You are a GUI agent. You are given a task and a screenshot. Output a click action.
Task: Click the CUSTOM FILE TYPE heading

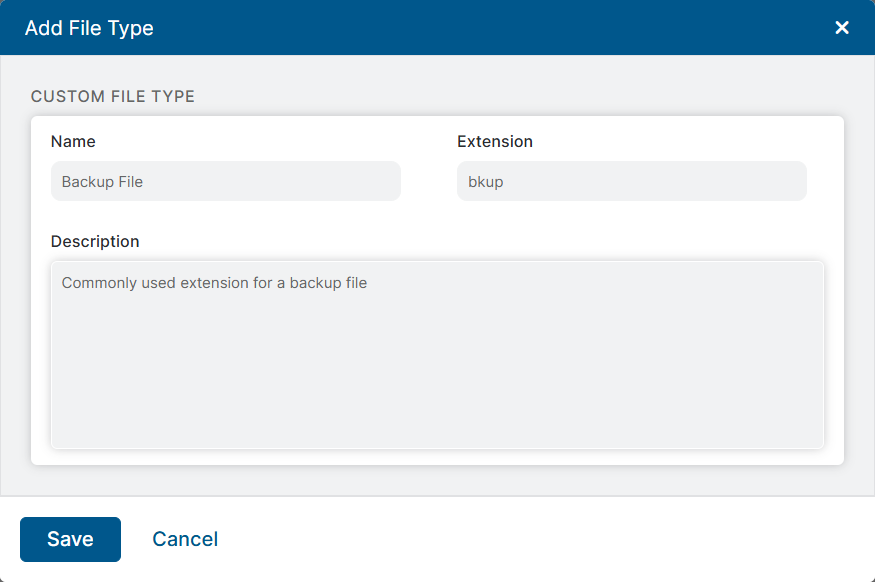[113, 97]
